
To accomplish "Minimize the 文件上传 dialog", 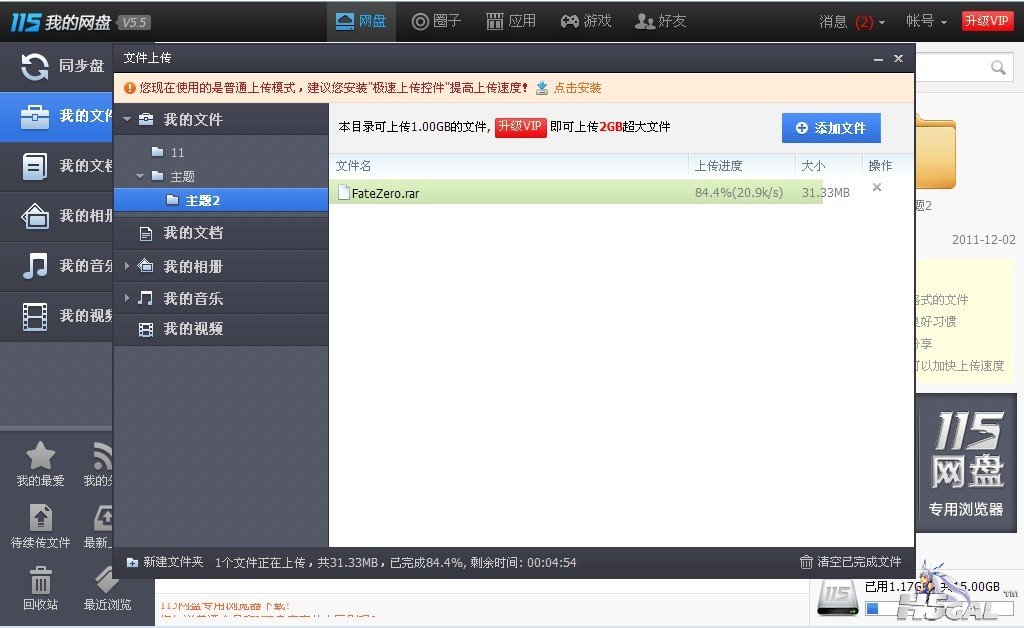I will tap(878, 59).
